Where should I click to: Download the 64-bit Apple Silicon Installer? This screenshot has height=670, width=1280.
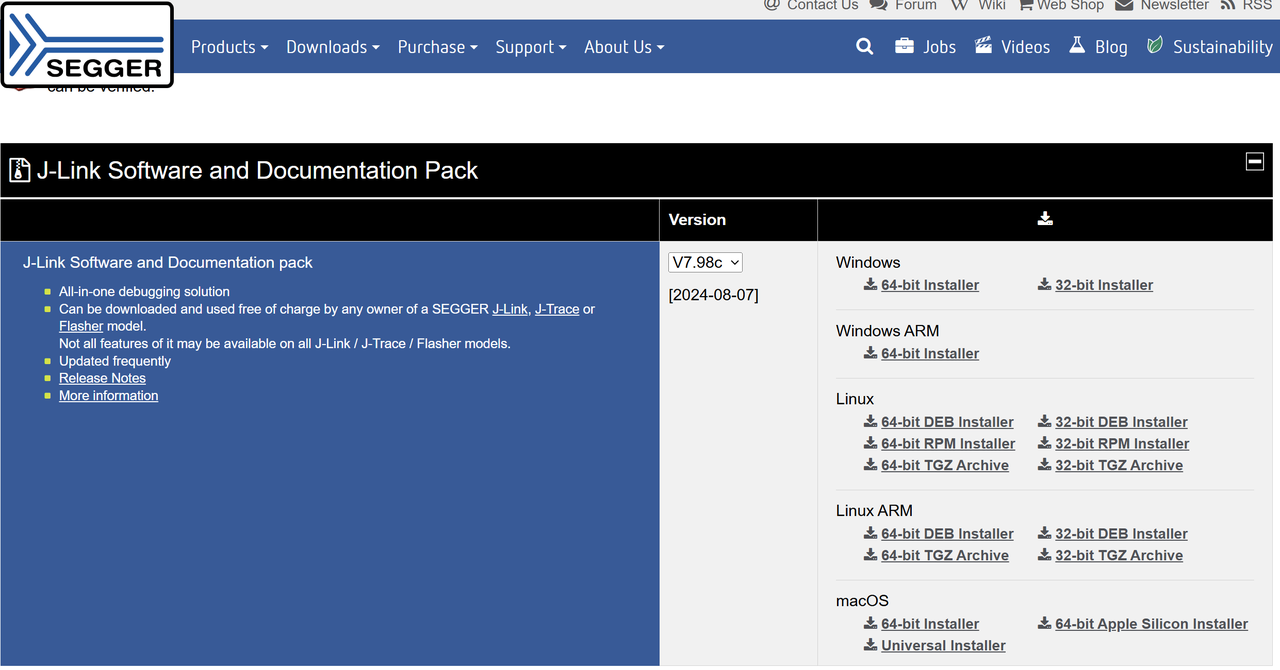point(1150,624)
